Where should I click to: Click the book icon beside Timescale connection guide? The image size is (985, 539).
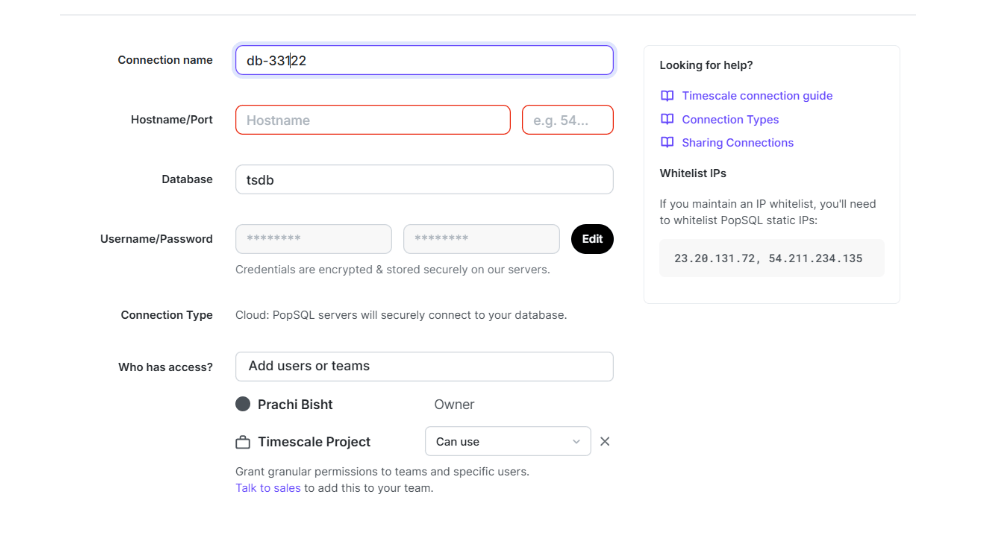point(667,96)
